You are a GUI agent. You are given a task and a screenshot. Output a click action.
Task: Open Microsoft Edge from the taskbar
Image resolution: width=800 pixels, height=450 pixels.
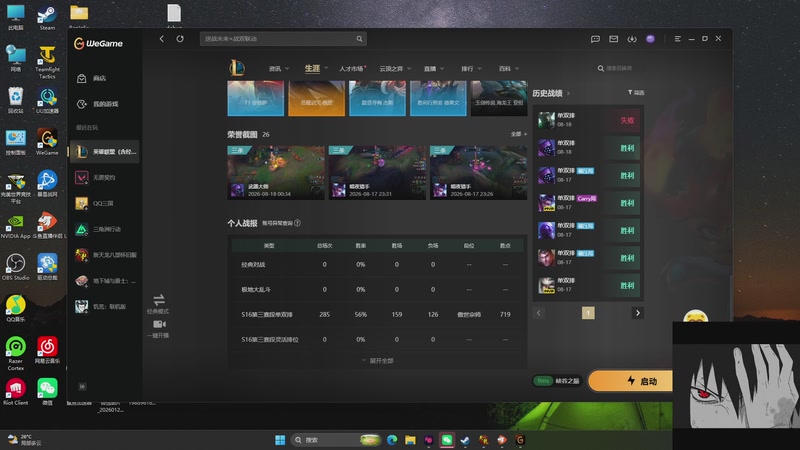pos(392,440)
